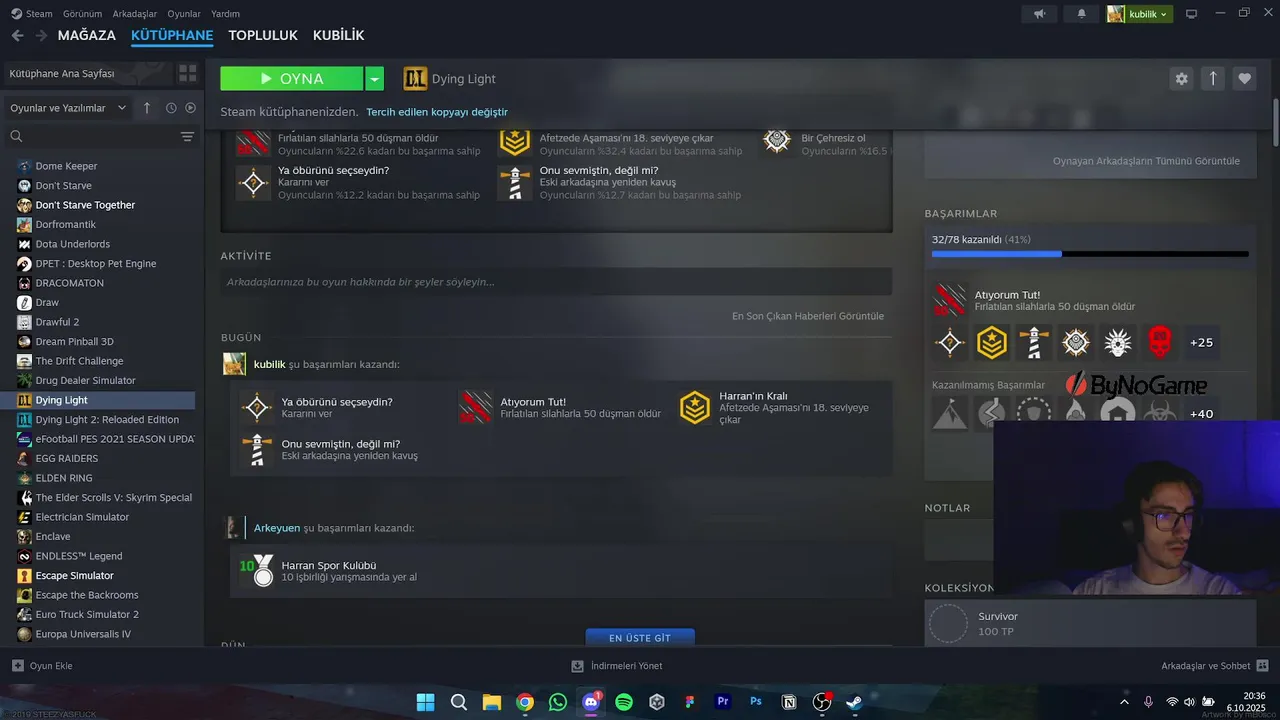Click the activity comment input field
Image resolution: width=1280 pixels, height=720 pixels.
click(x=556, y=282)
